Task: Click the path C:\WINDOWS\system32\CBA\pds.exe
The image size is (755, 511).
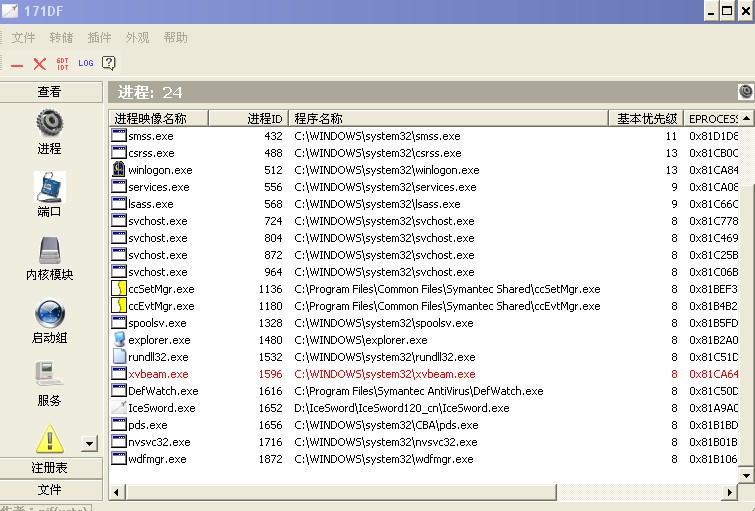Action: 386,425
